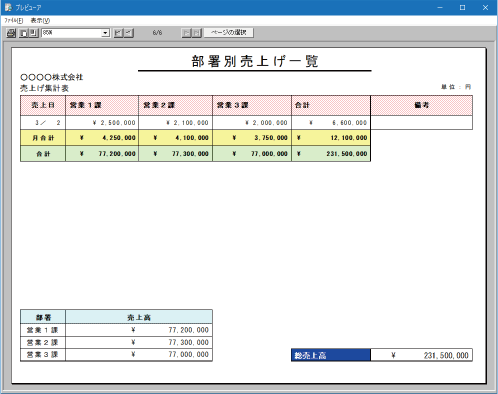Open the ファイル(F) menu

tap(14, 21)
